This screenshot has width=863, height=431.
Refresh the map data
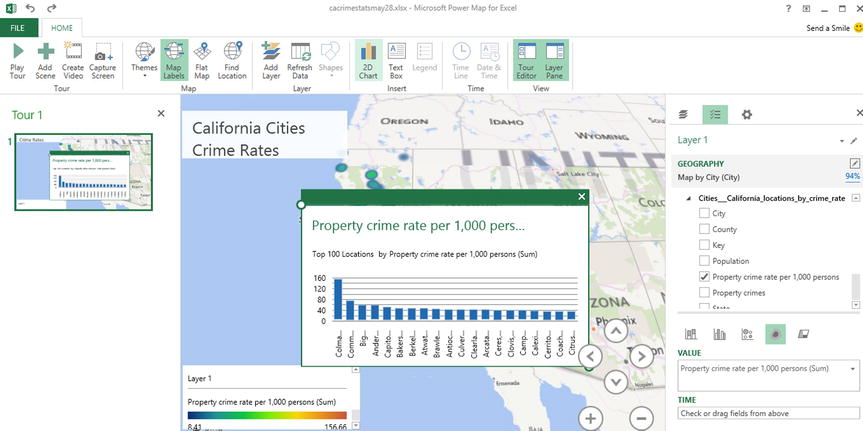pos(300,61)
